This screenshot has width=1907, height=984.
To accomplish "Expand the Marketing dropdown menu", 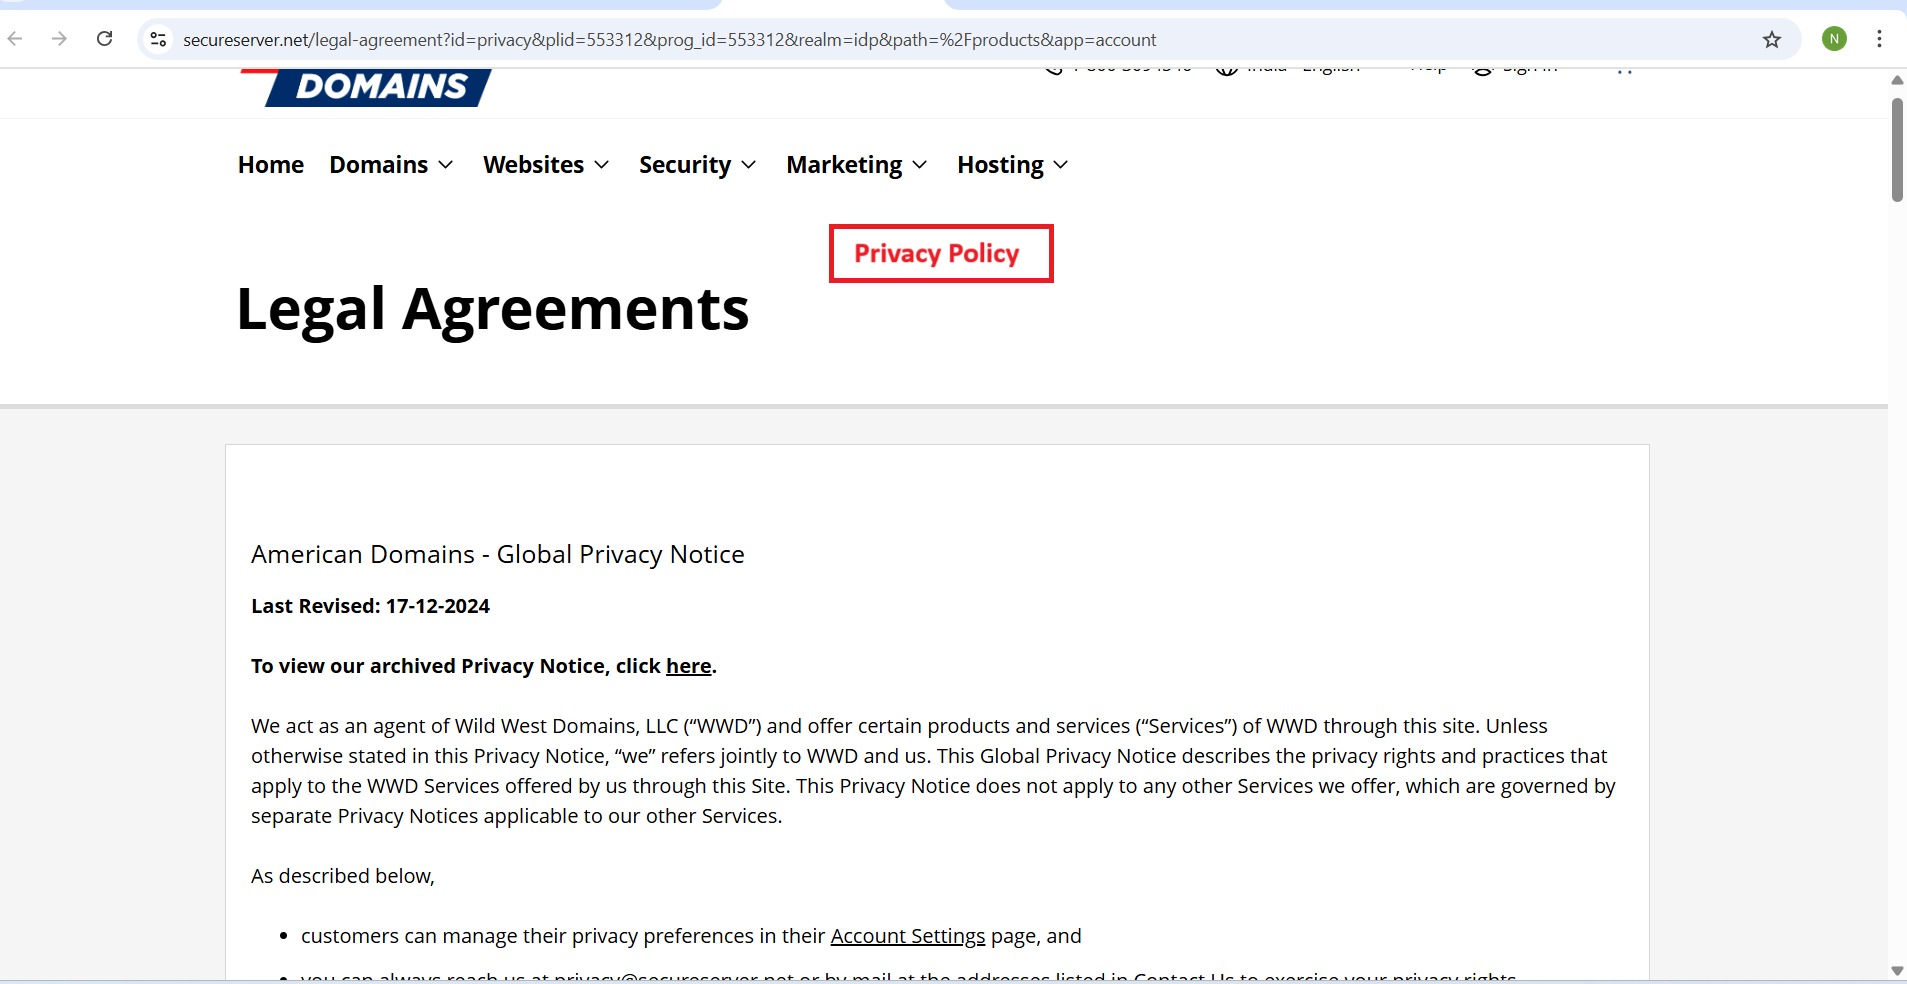I will (x=856, y=165).
